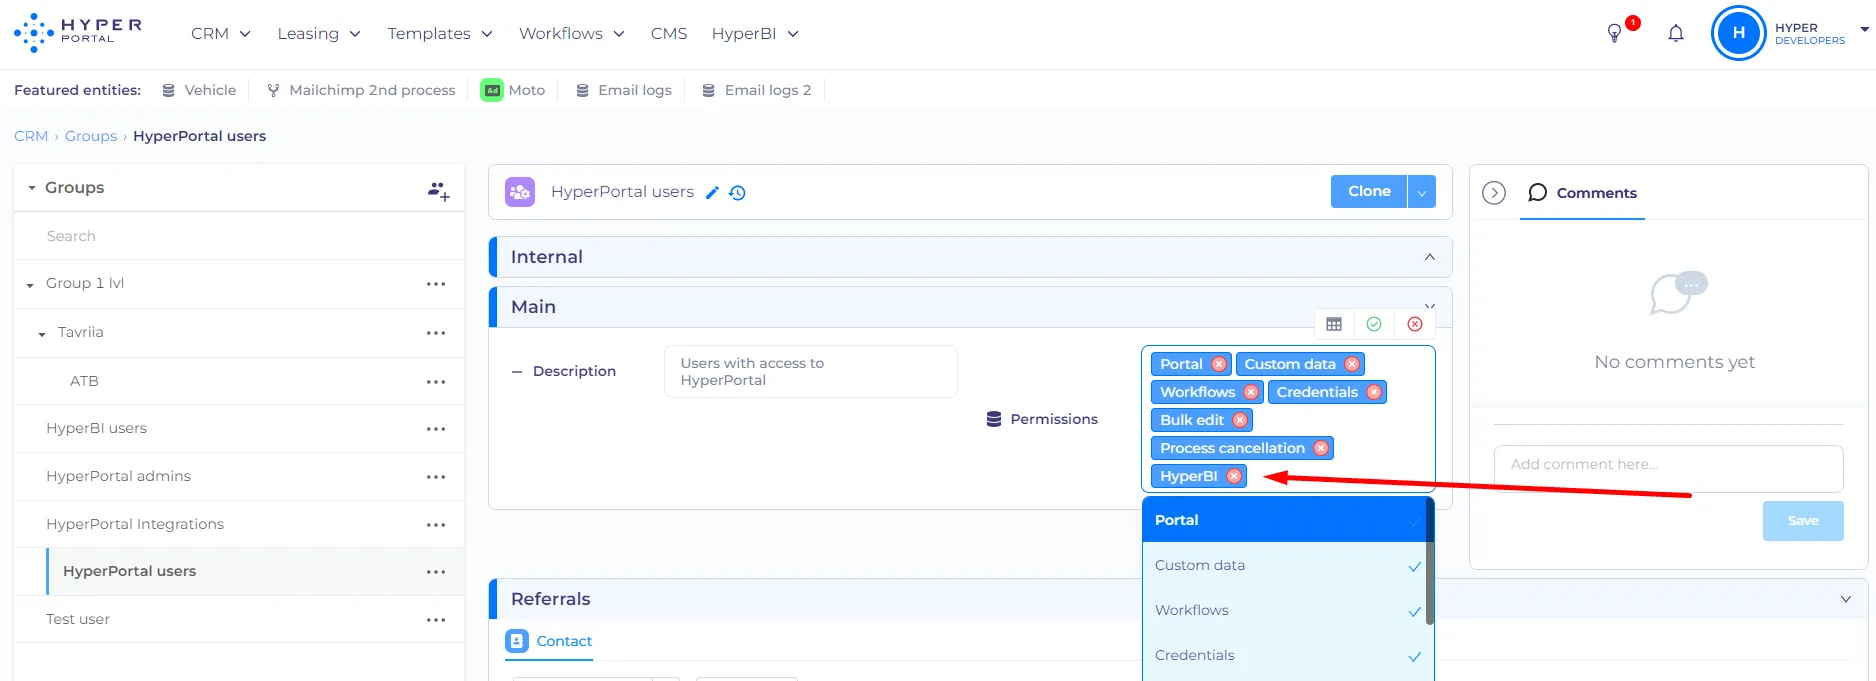Image resolution: width=1876 pixels, height=681 pixels.
Task: Collapse the Internal section
Action: pos(1430,257)
